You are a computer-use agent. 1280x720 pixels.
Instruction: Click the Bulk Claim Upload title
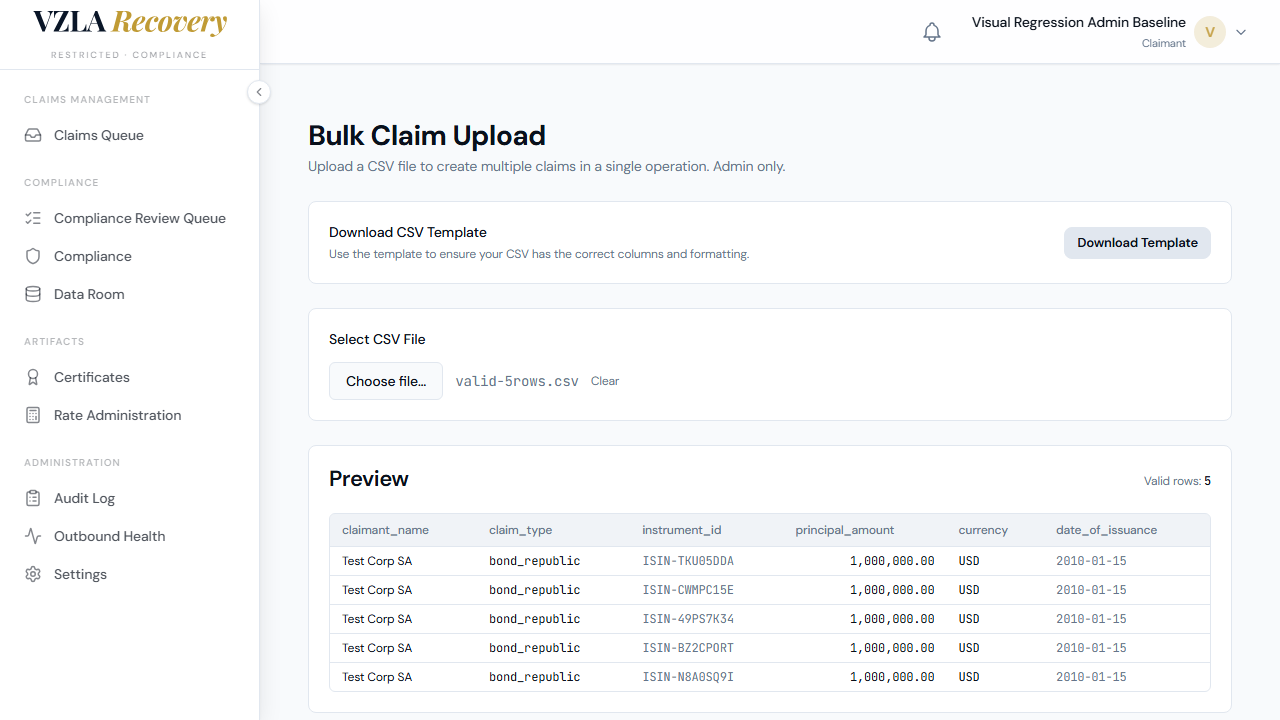pos(427,136)
